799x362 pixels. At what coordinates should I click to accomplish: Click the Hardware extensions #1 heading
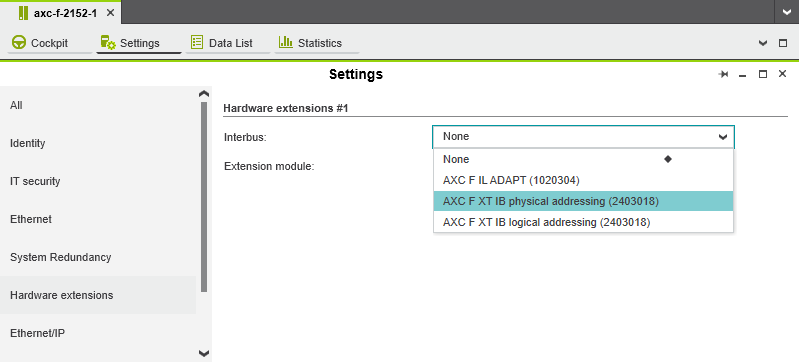[285, 108]
